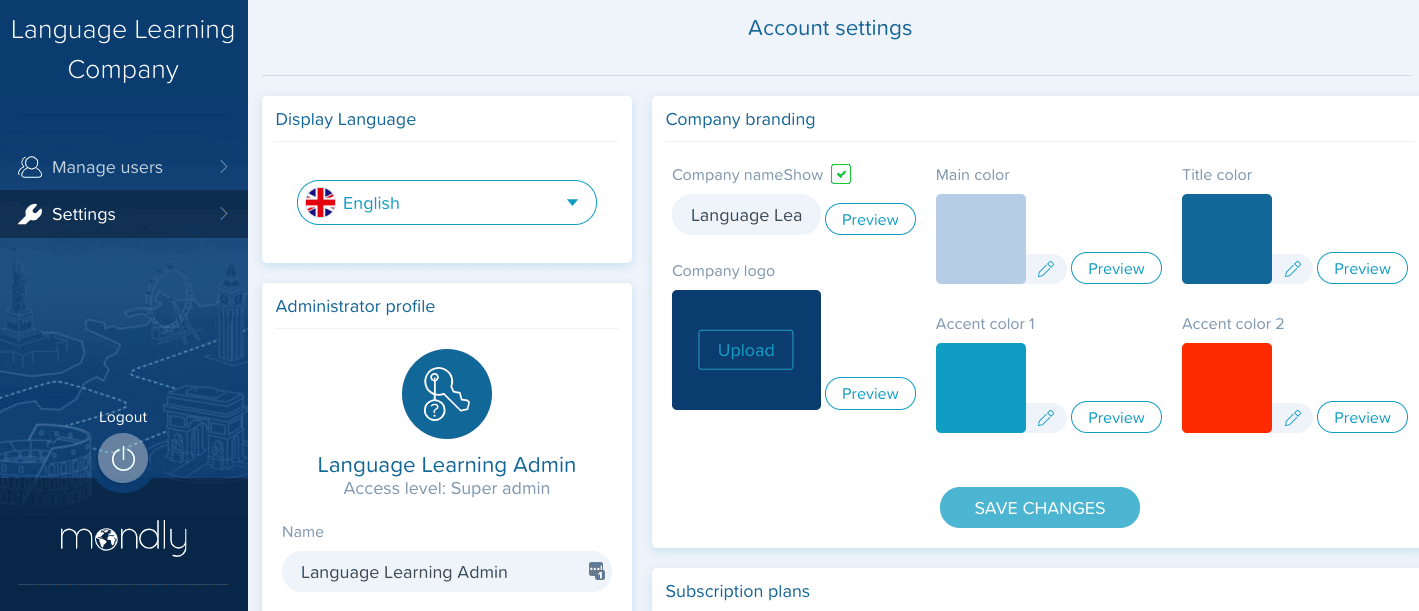Click the Accent color 2 red swatch
Image resolution: width=1419 pixels, height=611 pixels.
(x=1226, y=388)
